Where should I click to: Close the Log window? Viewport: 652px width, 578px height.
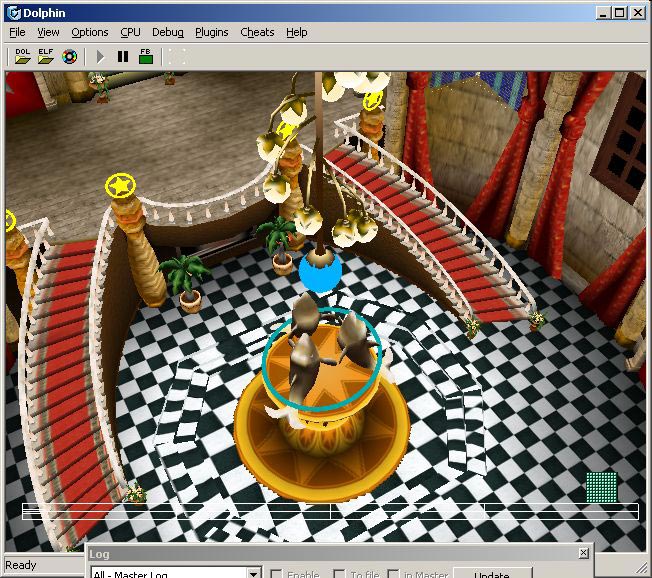point(583,553)
